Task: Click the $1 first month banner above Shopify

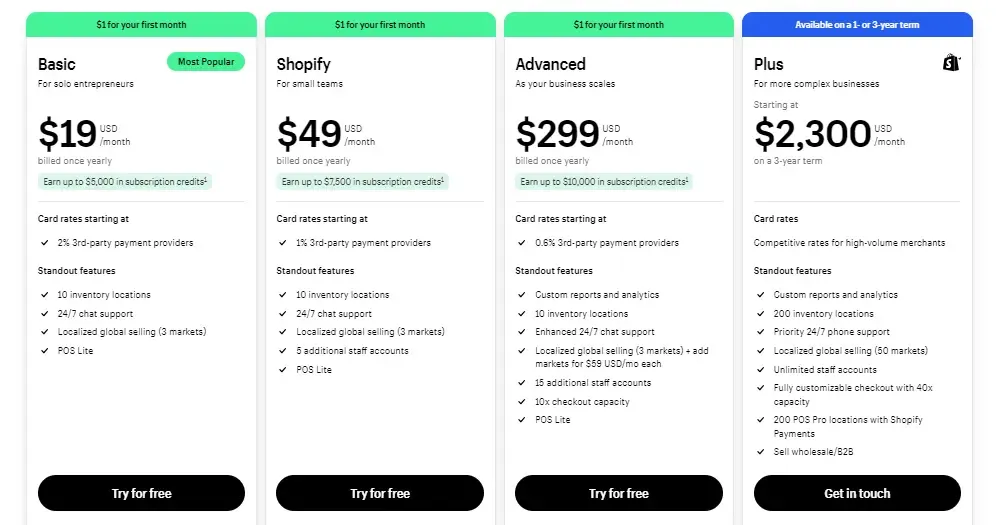Action: click(380, 25)
